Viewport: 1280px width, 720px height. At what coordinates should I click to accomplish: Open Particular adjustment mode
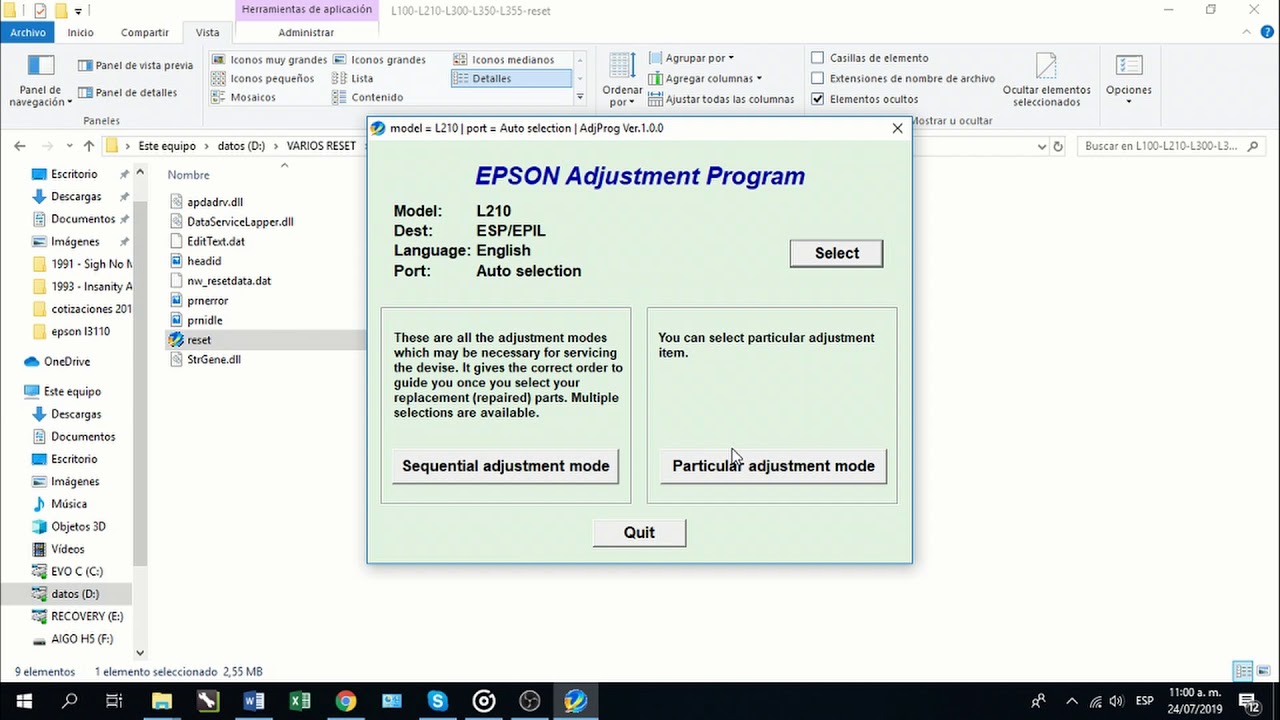(773, 466)
